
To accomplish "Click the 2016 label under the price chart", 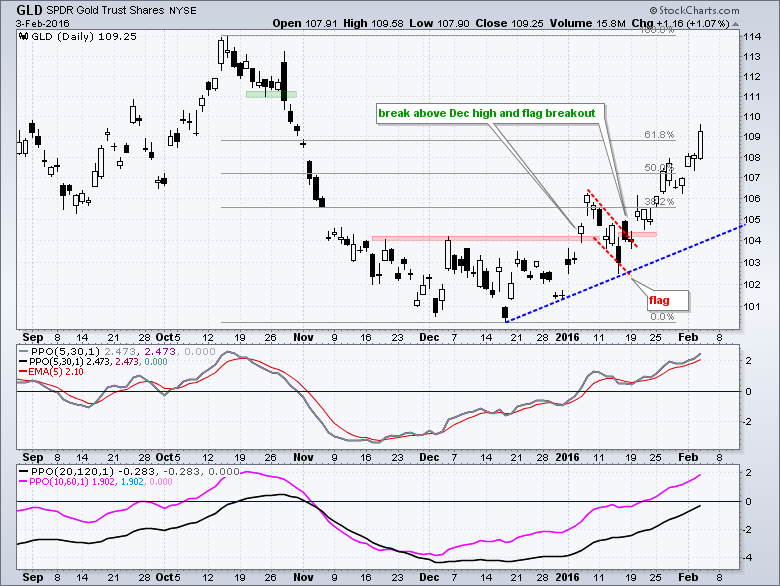I will tap(567, 337).
